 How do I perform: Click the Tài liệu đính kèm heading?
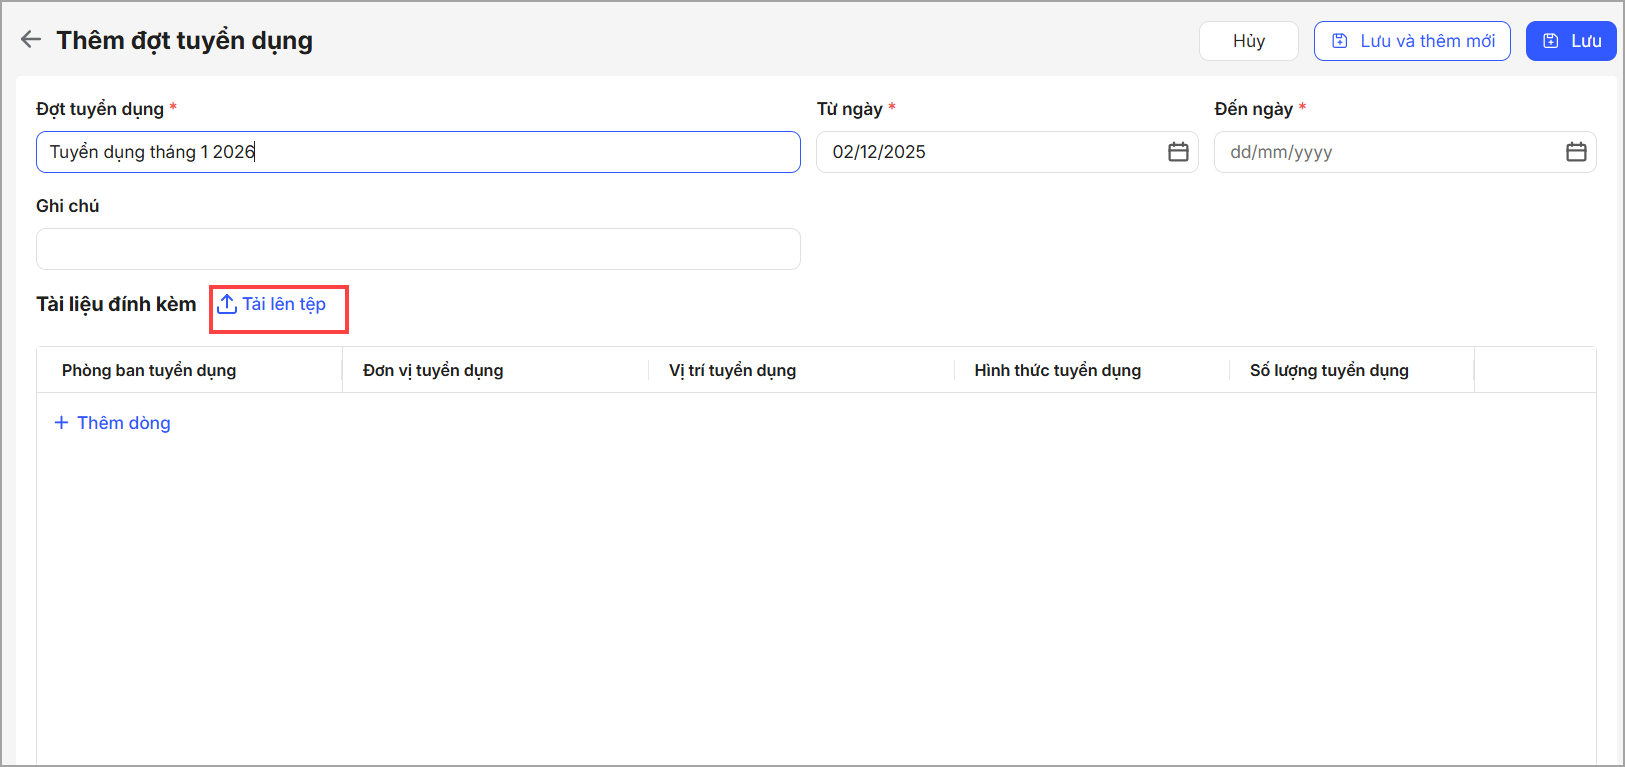coord(116,304)
